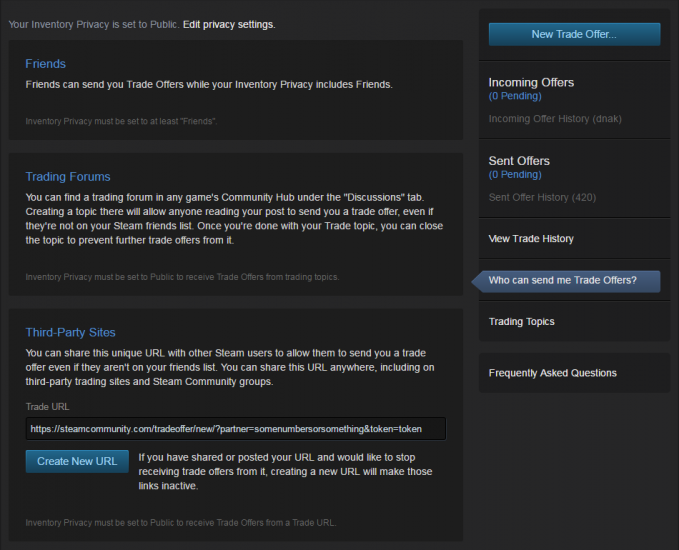Open Frequently Asked Questions

click(552, 373)
